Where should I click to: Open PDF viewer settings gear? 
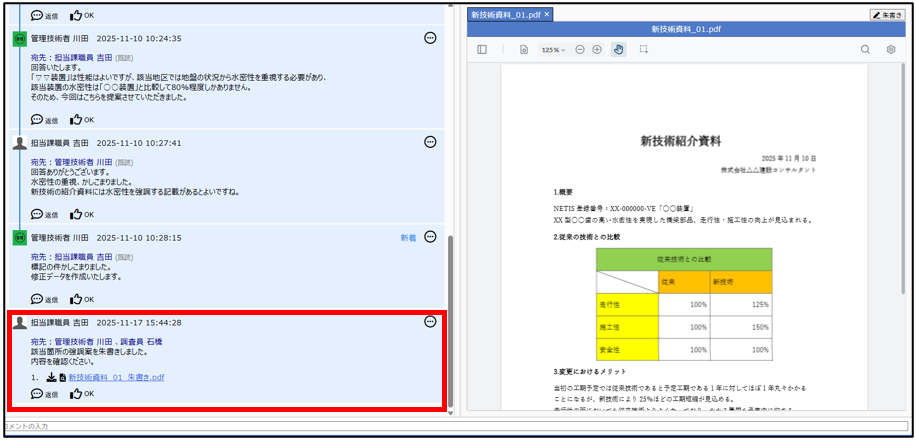coord(890,49)
